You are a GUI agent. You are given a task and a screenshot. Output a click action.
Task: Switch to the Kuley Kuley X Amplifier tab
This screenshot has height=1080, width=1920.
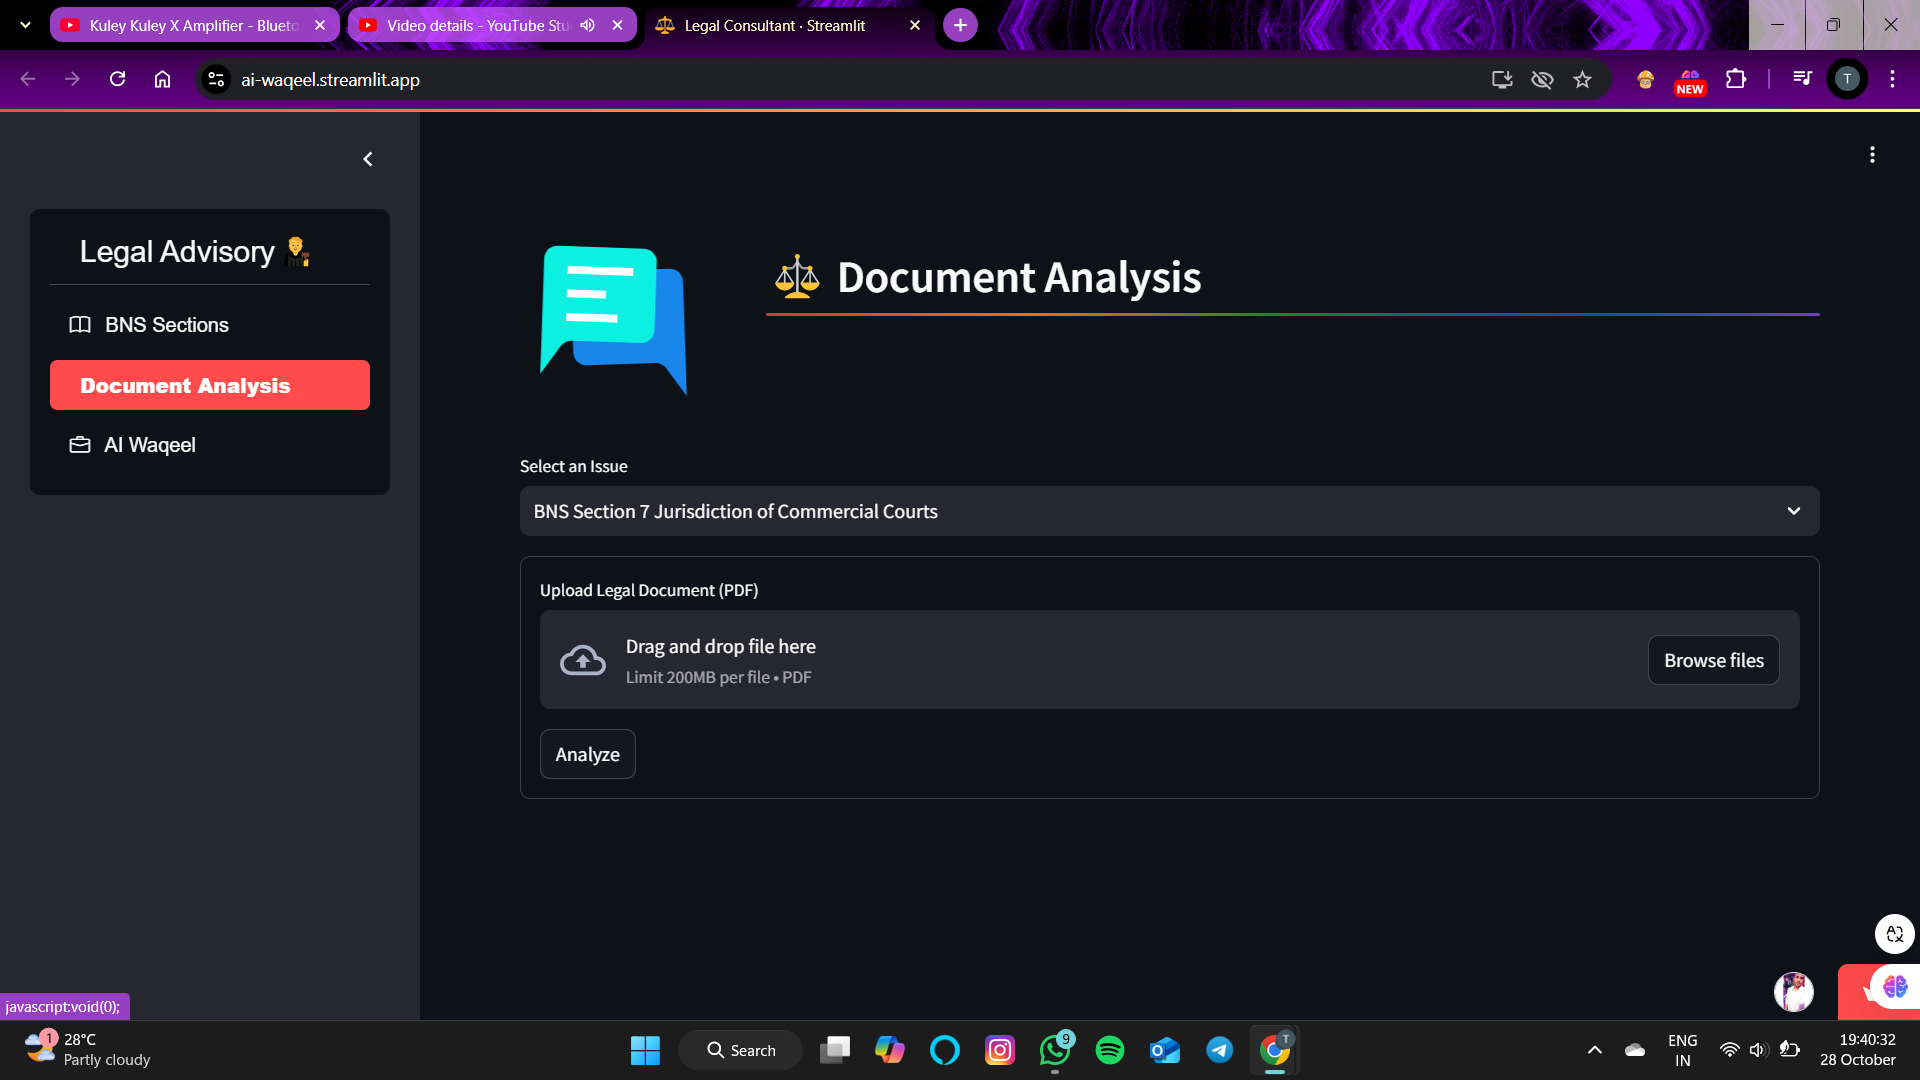190,25
